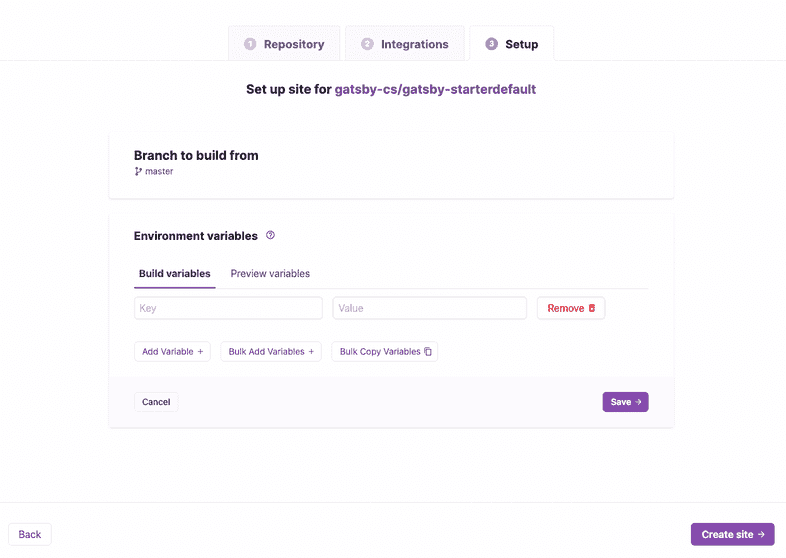Viewport: 786px width, 558px height.
Task: Cancel the environment variable edits
Action: coord(156,402)
